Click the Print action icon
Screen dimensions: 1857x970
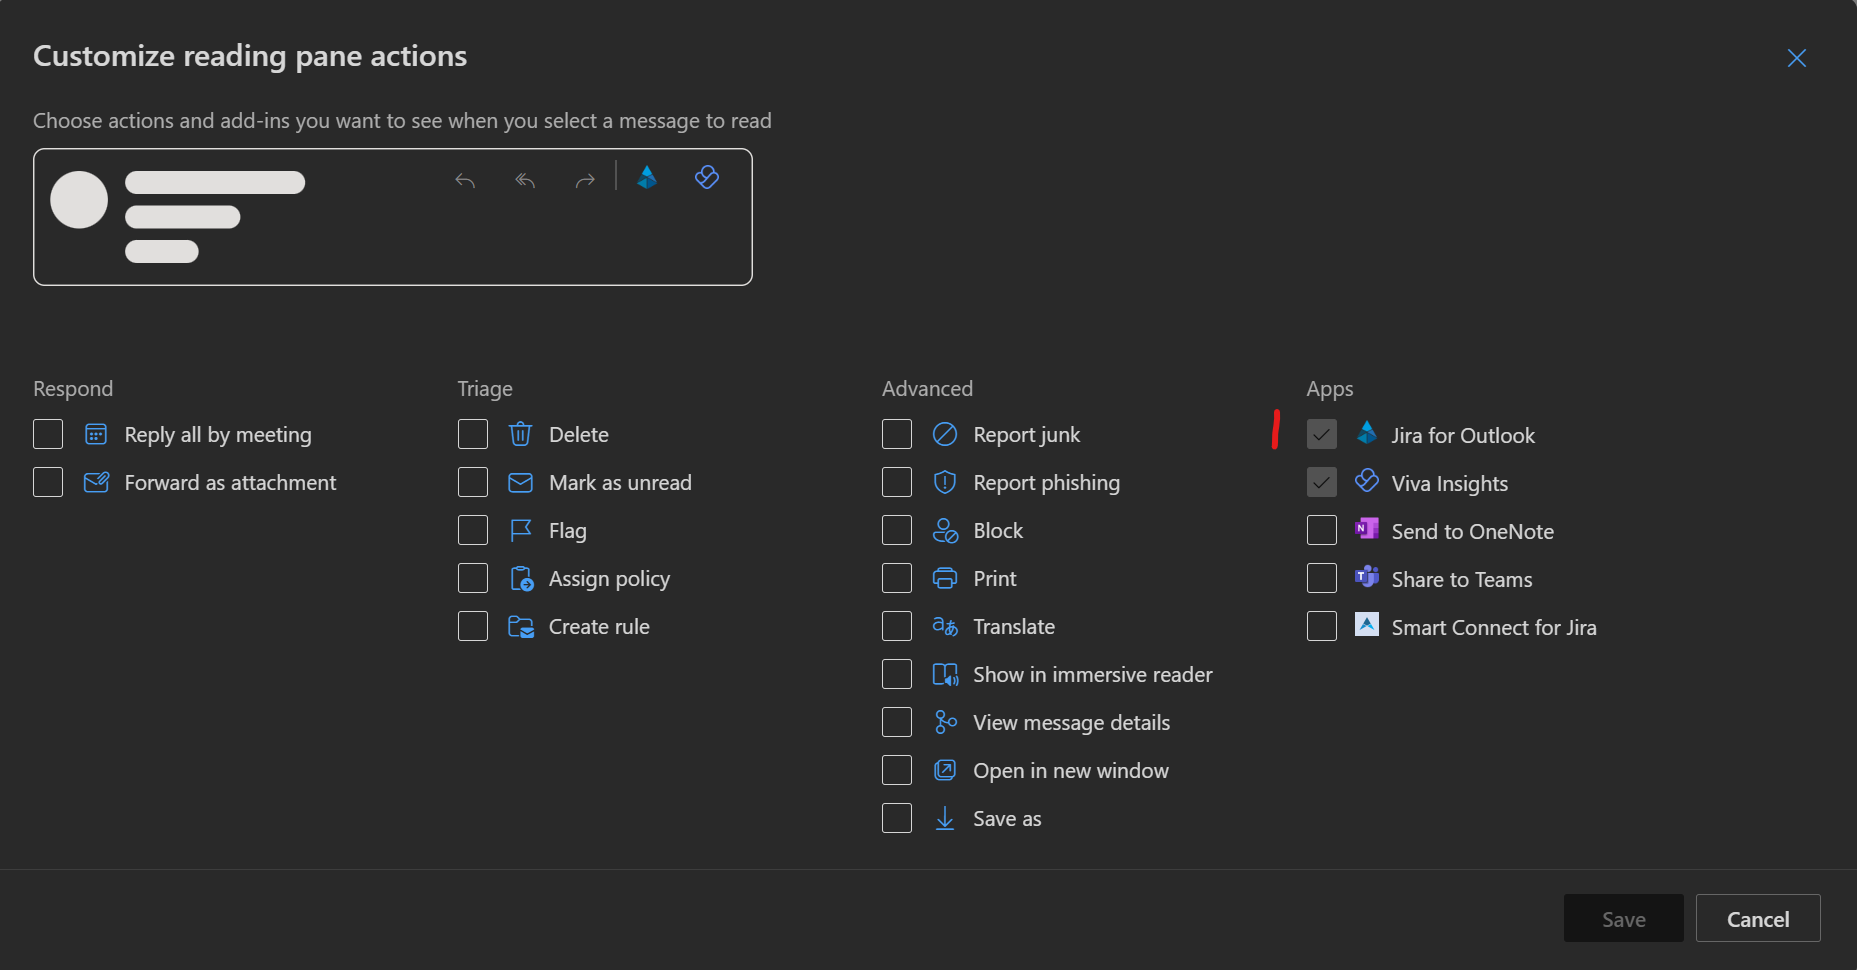coord(944,579)
